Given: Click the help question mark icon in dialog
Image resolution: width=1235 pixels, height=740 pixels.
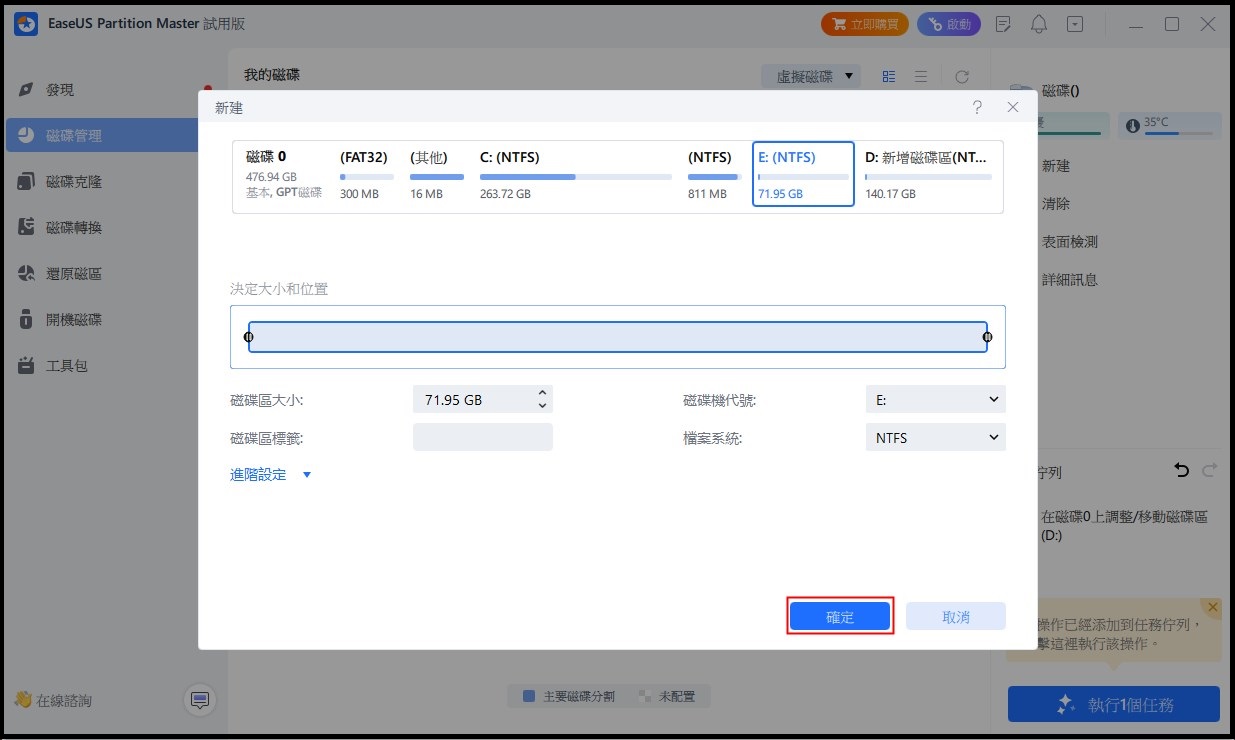Looking at the screenshot, I should pyautogui.click(x=976, y=107).
